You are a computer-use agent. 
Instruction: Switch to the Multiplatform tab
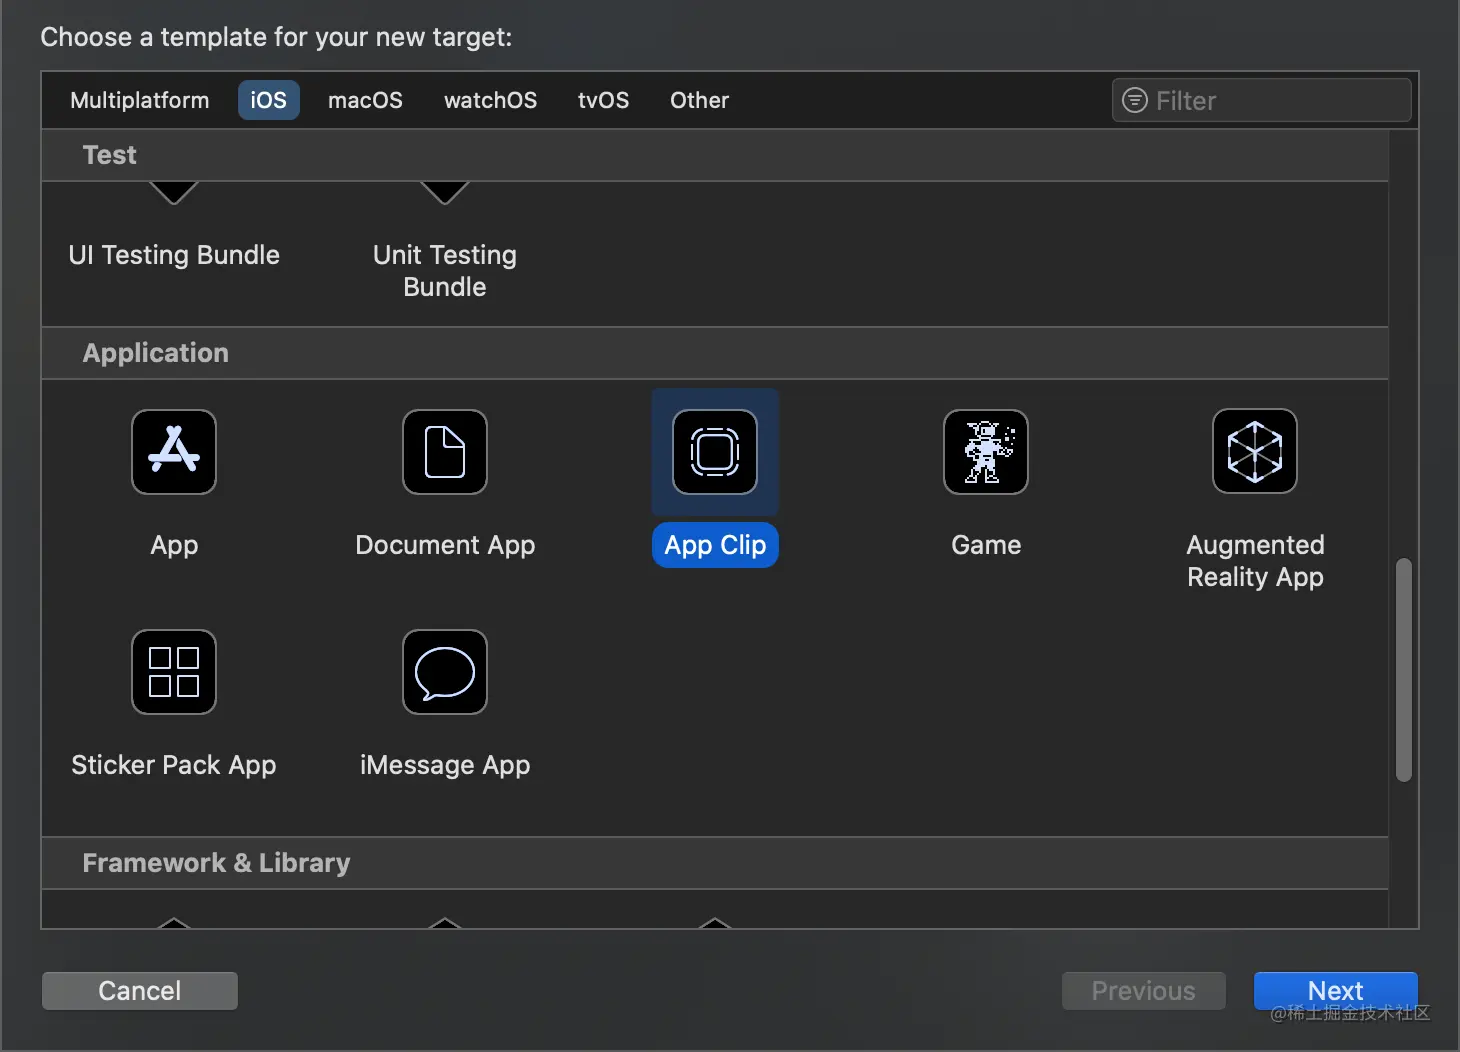point(140,100)
